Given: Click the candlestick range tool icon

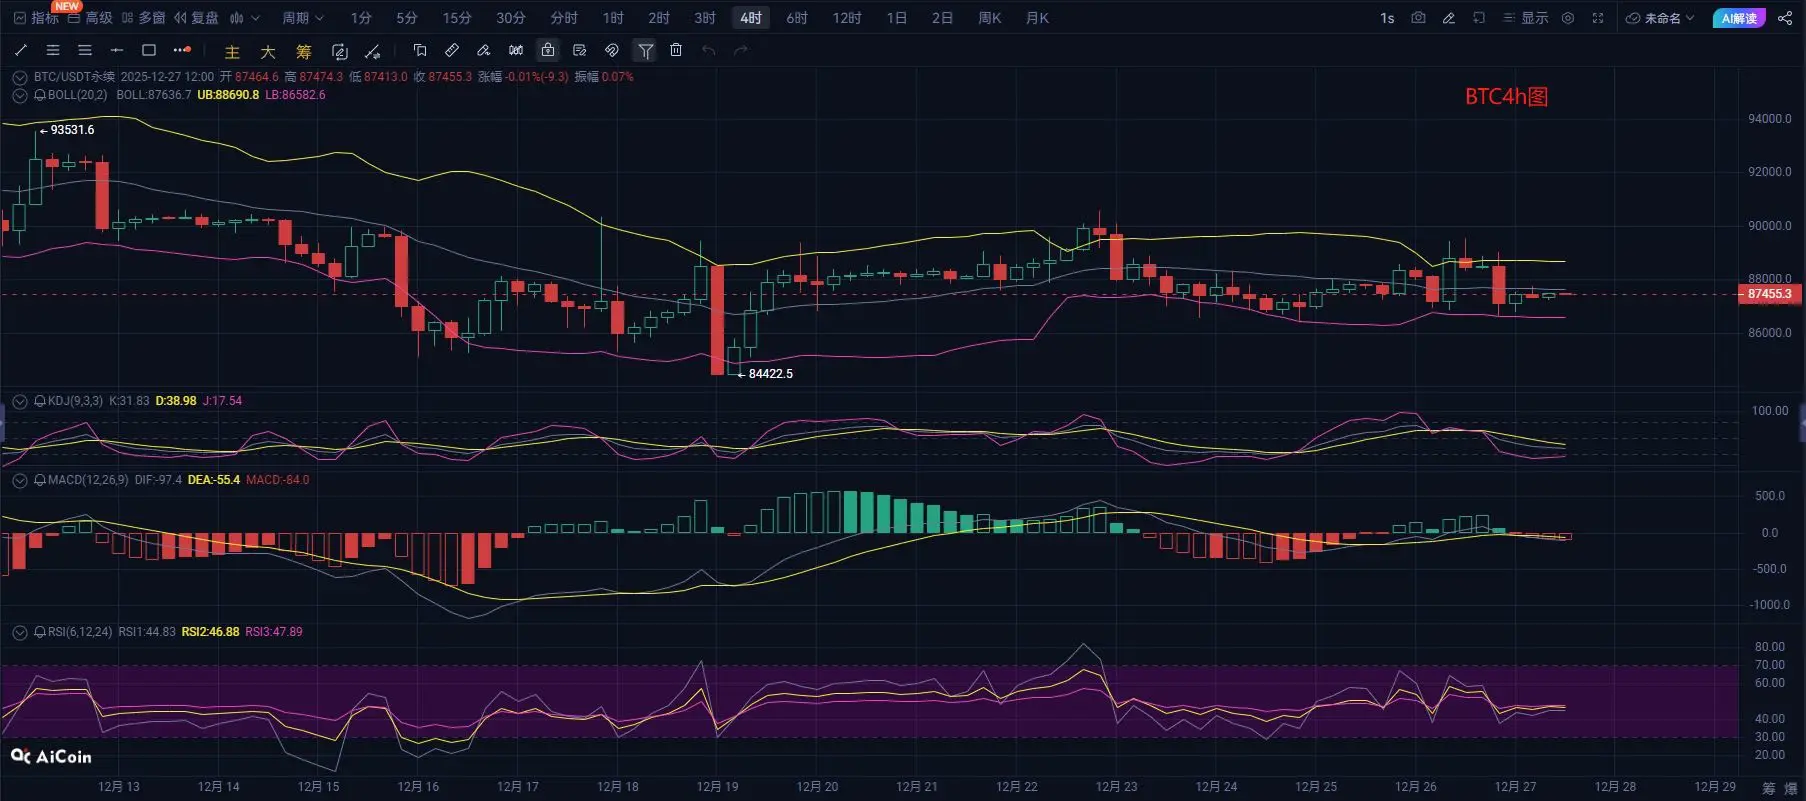Looking at the screenshot, I should click(516, 50).
